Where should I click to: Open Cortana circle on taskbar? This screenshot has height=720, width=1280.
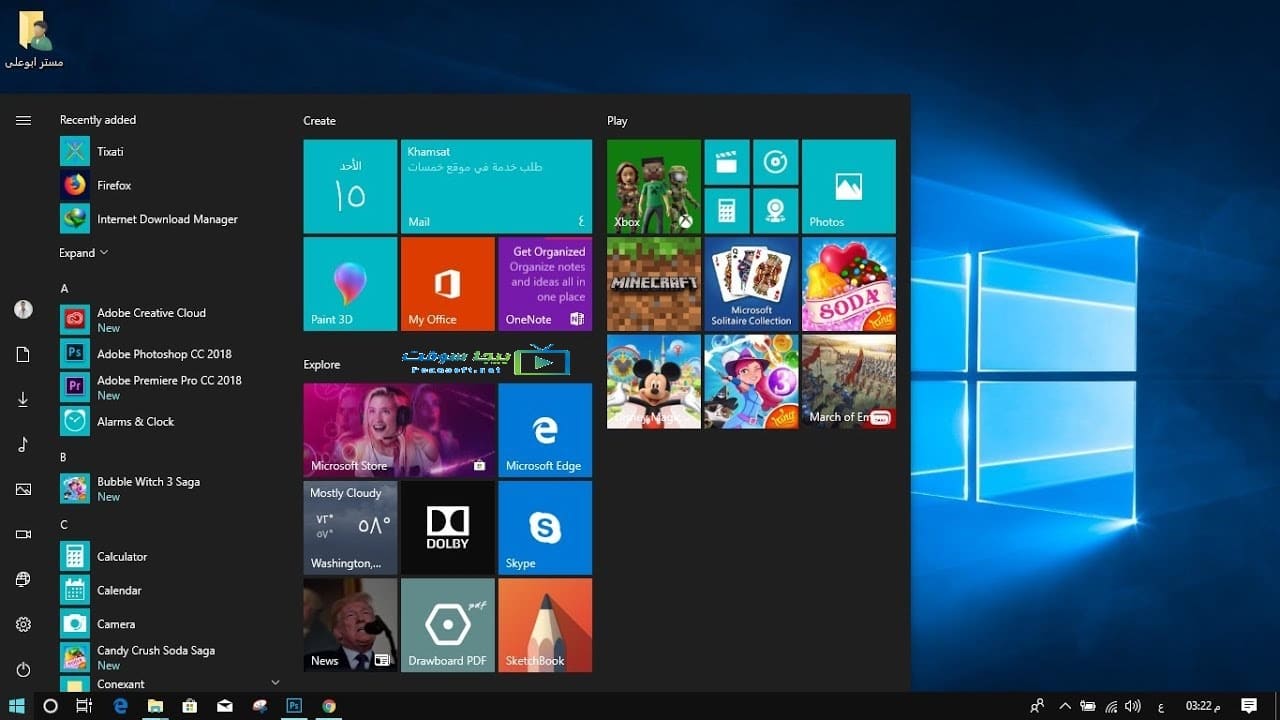tap(50, 706)
